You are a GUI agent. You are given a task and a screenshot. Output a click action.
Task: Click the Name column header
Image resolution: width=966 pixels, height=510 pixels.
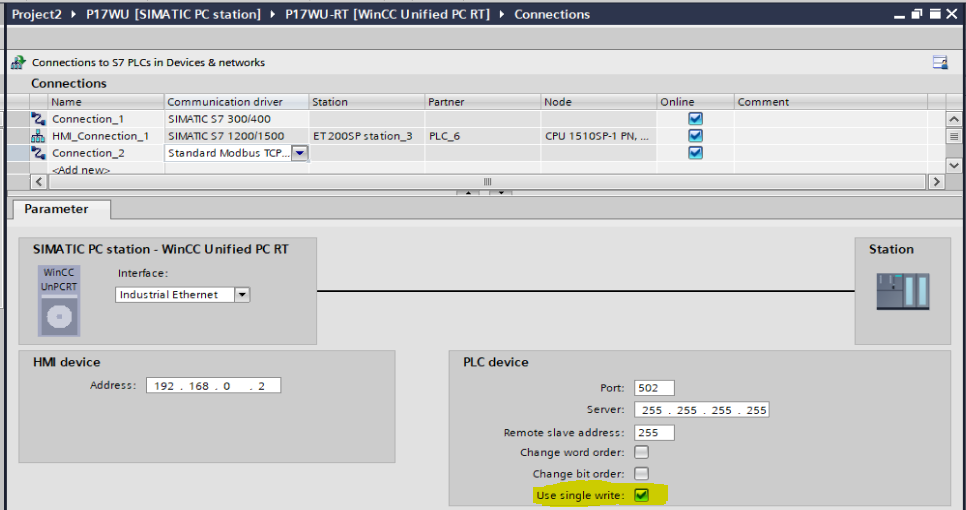click(x=106, y=102)
